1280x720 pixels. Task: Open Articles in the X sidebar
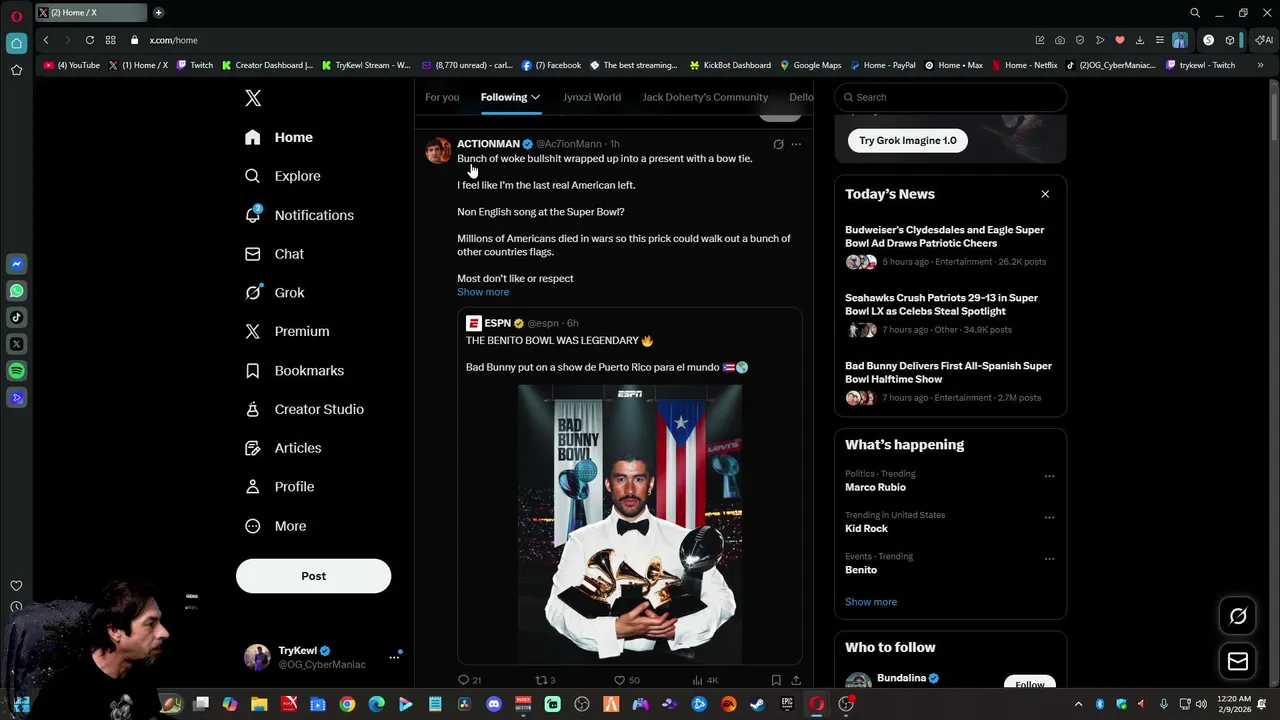pos(283,448)
